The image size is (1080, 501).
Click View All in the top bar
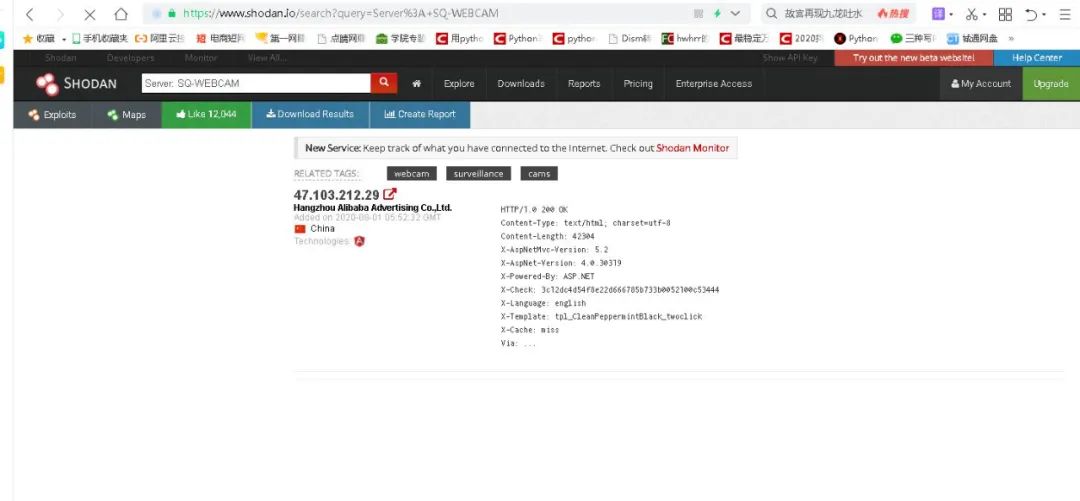pos(267,58)
